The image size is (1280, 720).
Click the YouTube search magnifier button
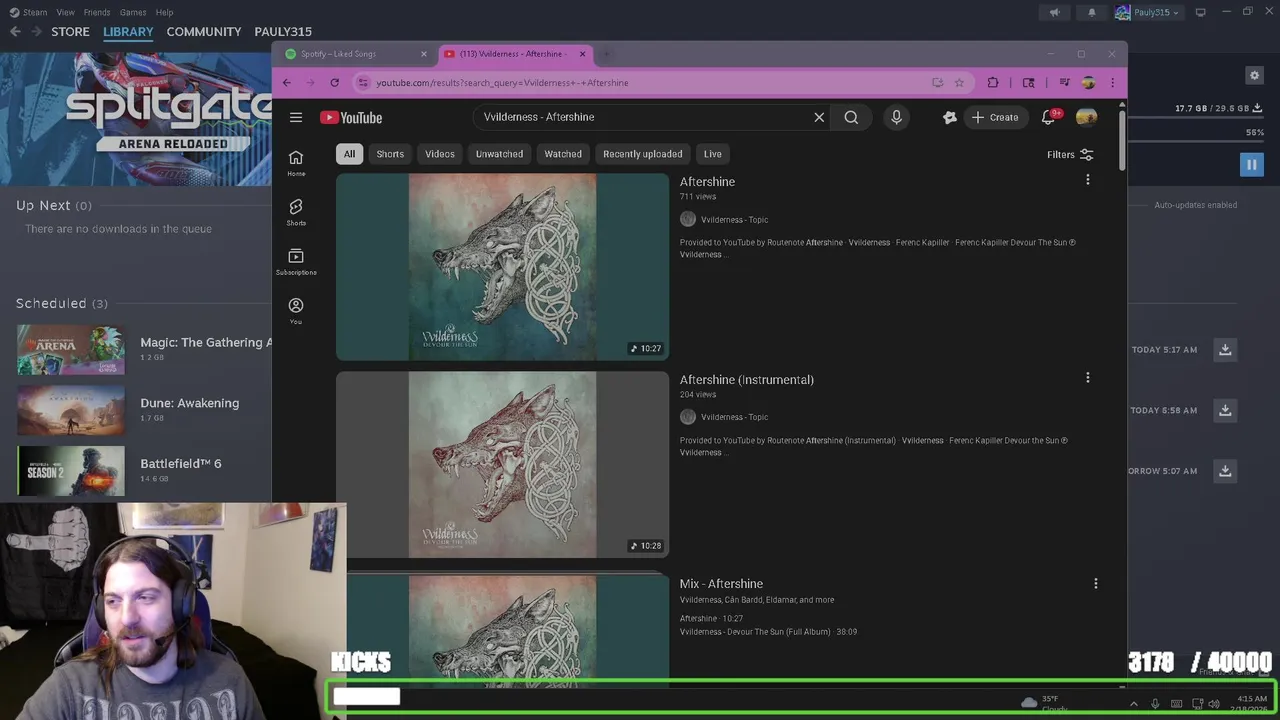tap(851, 117)
